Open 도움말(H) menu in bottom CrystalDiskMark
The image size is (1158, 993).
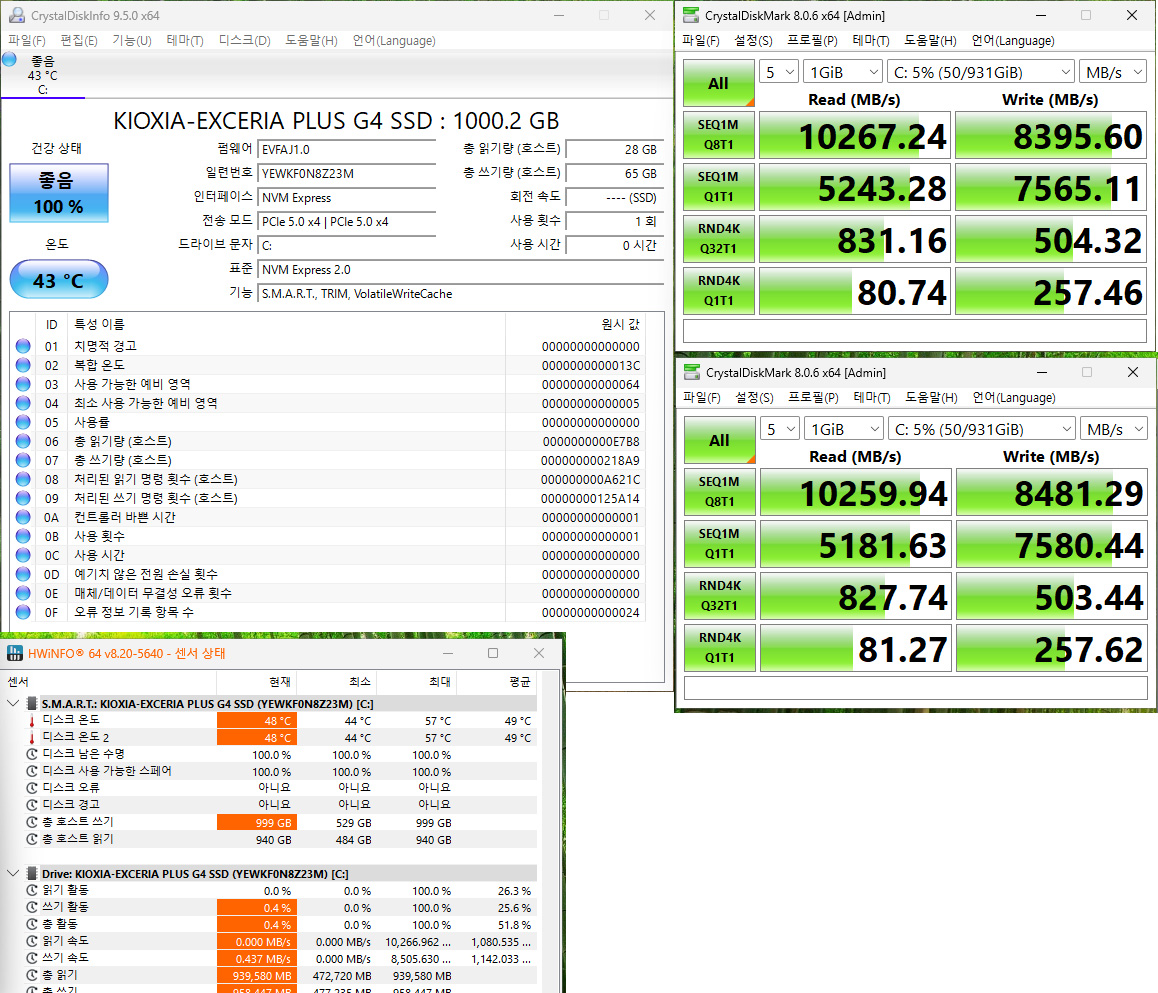click(931, 397)
